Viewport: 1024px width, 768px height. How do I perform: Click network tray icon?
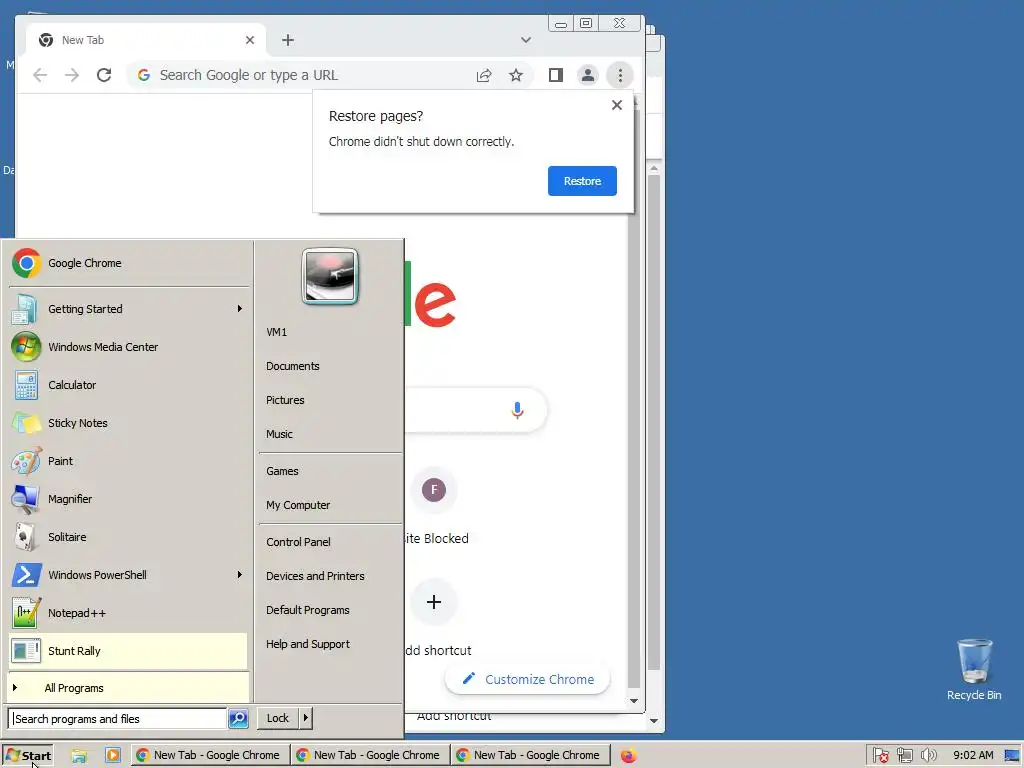pos(904,756)
